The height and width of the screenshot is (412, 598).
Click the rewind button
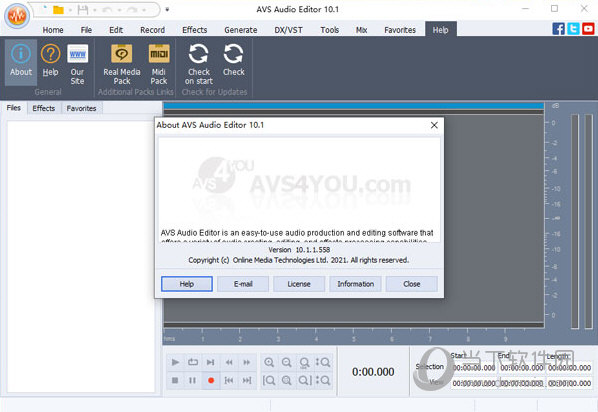click(229, 362)
